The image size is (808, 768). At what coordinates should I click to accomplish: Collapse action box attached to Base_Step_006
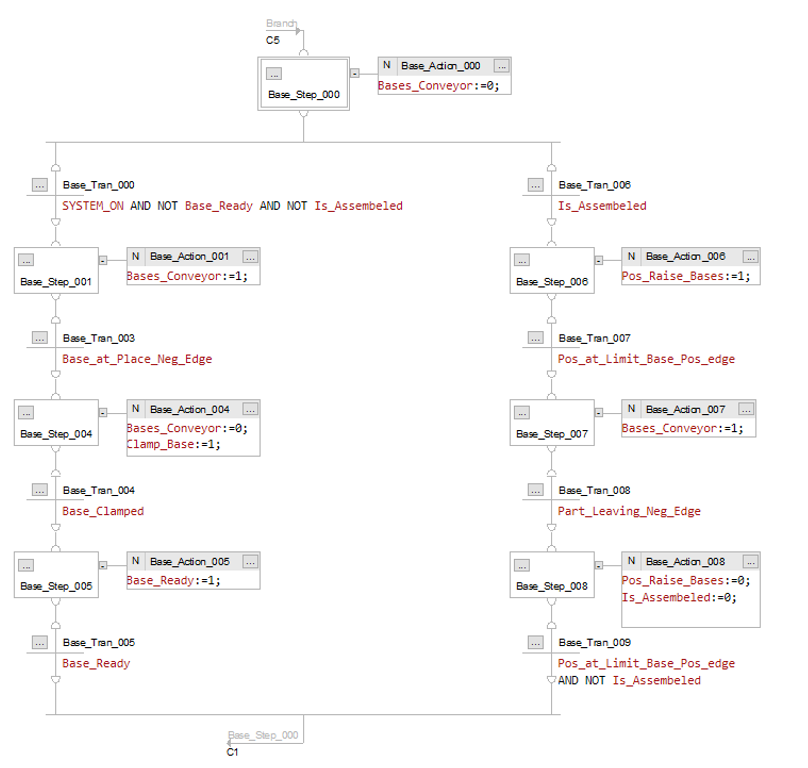pyautogui.click(x=599, y=260)
